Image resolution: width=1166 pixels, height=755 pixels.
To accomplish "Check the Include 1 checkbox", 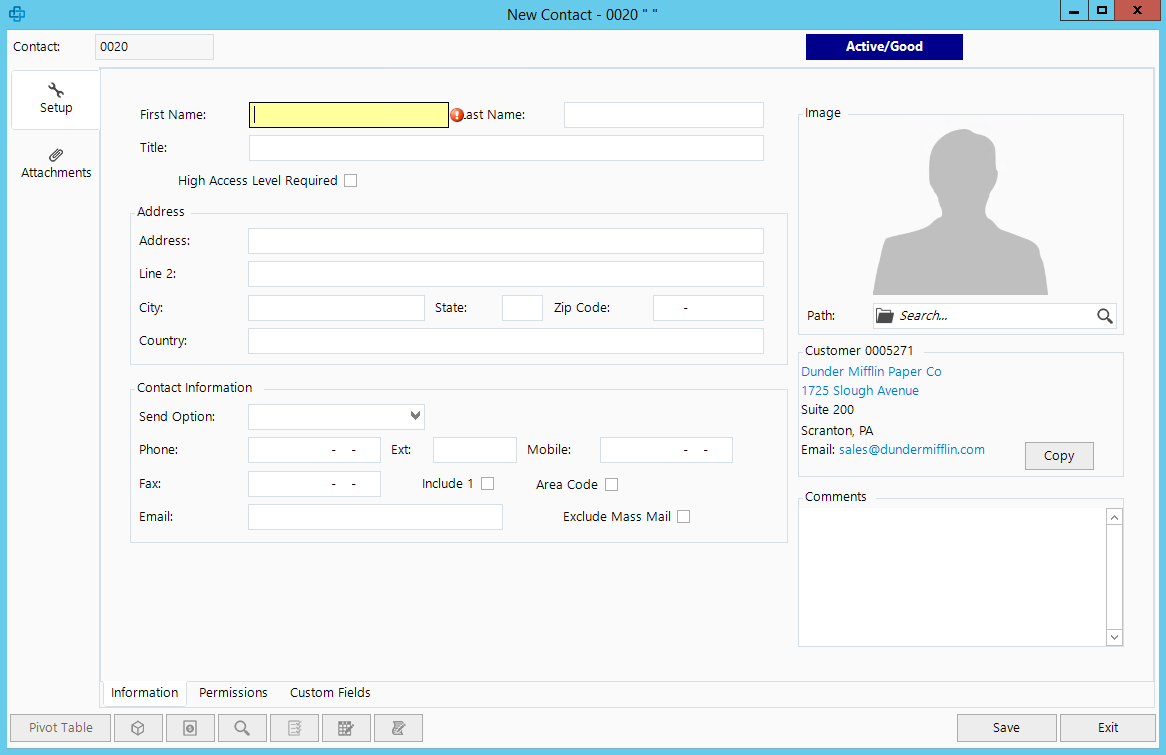I will click(x=487, y=483).
